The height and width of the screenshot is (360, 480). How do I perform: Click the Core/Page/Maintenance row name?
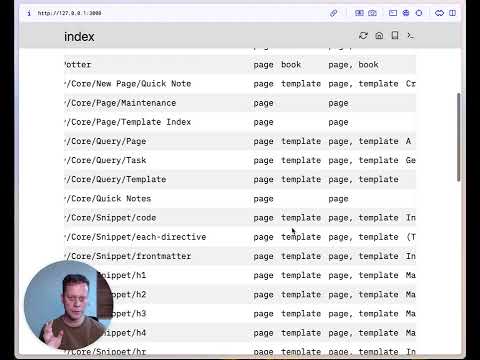point(120,103)
